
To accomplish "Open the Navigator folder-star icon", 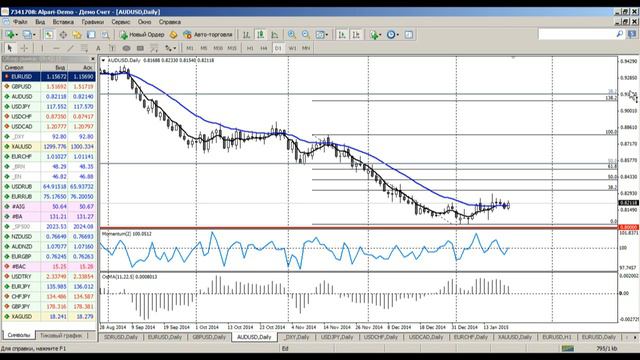I will (x=77, y=35).
